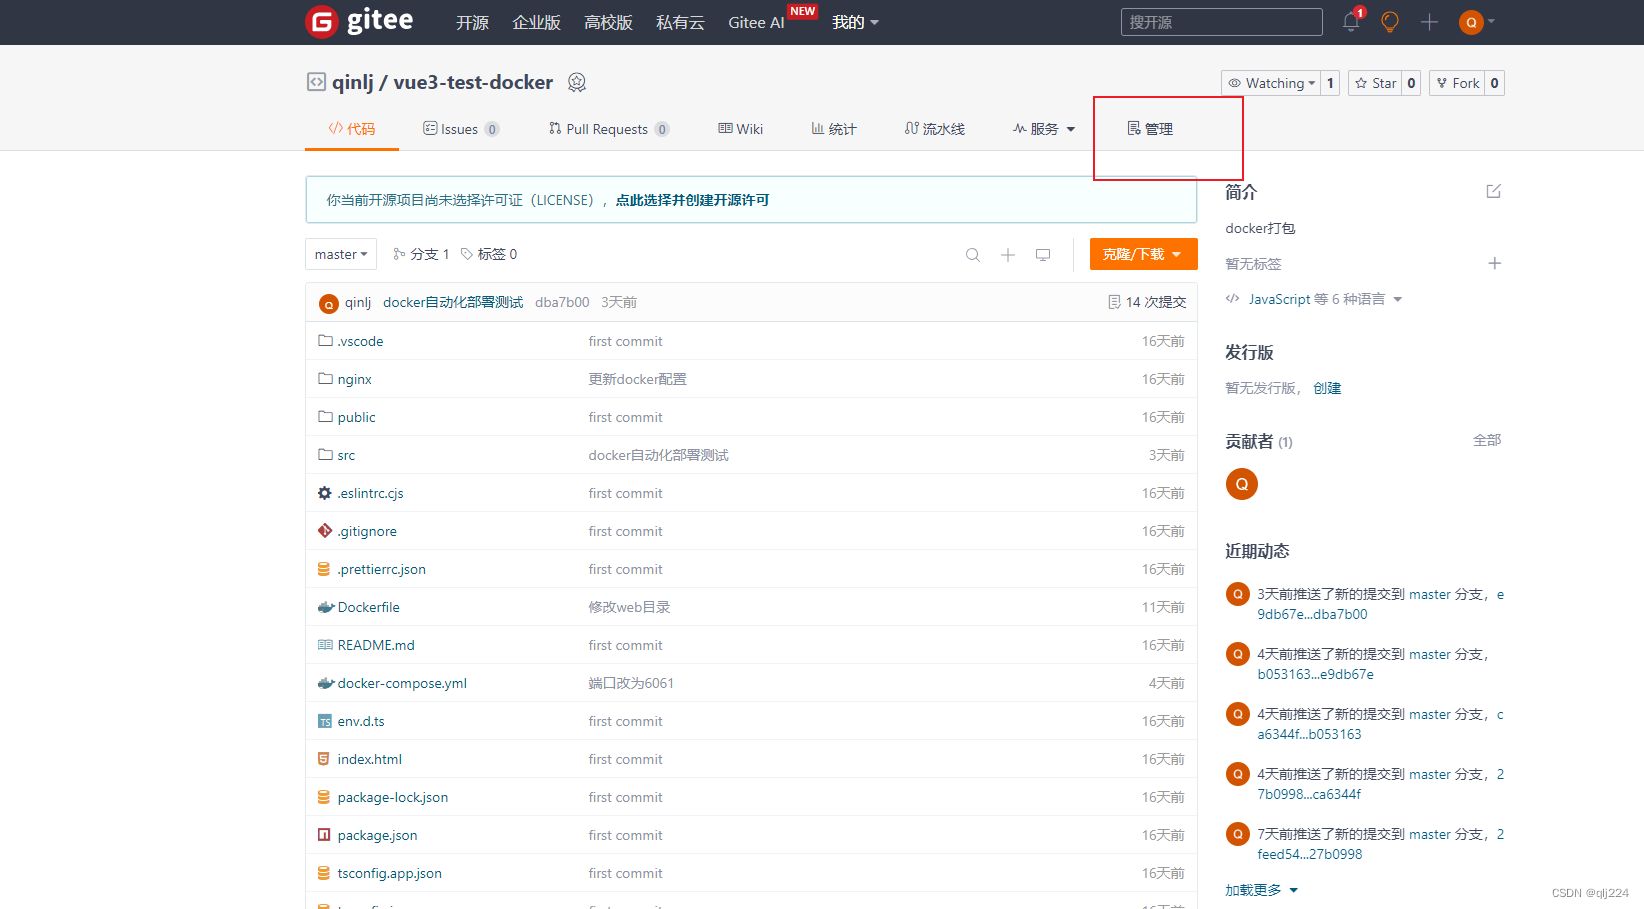
Task: Click 点此选择并创建开源许可 link
Action: 692,200
